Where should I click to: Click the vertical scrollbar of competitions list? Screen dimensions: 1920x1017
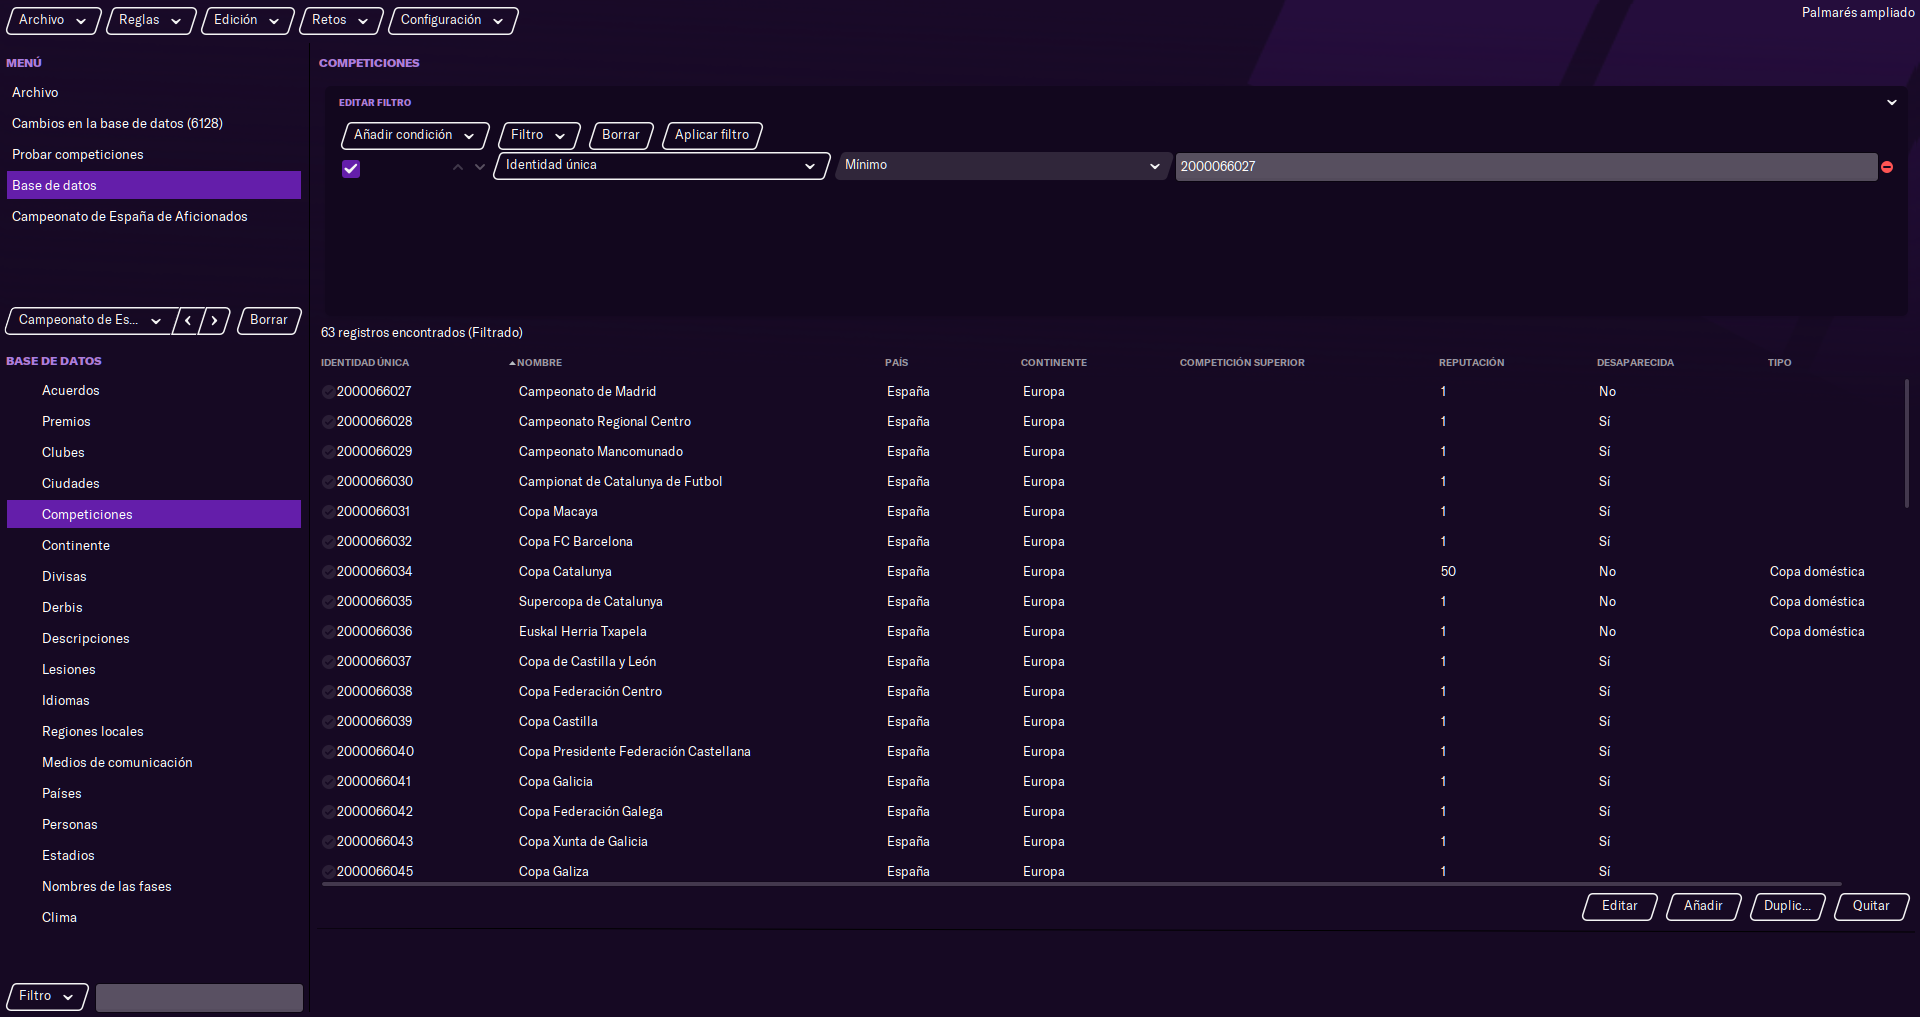1907,443
